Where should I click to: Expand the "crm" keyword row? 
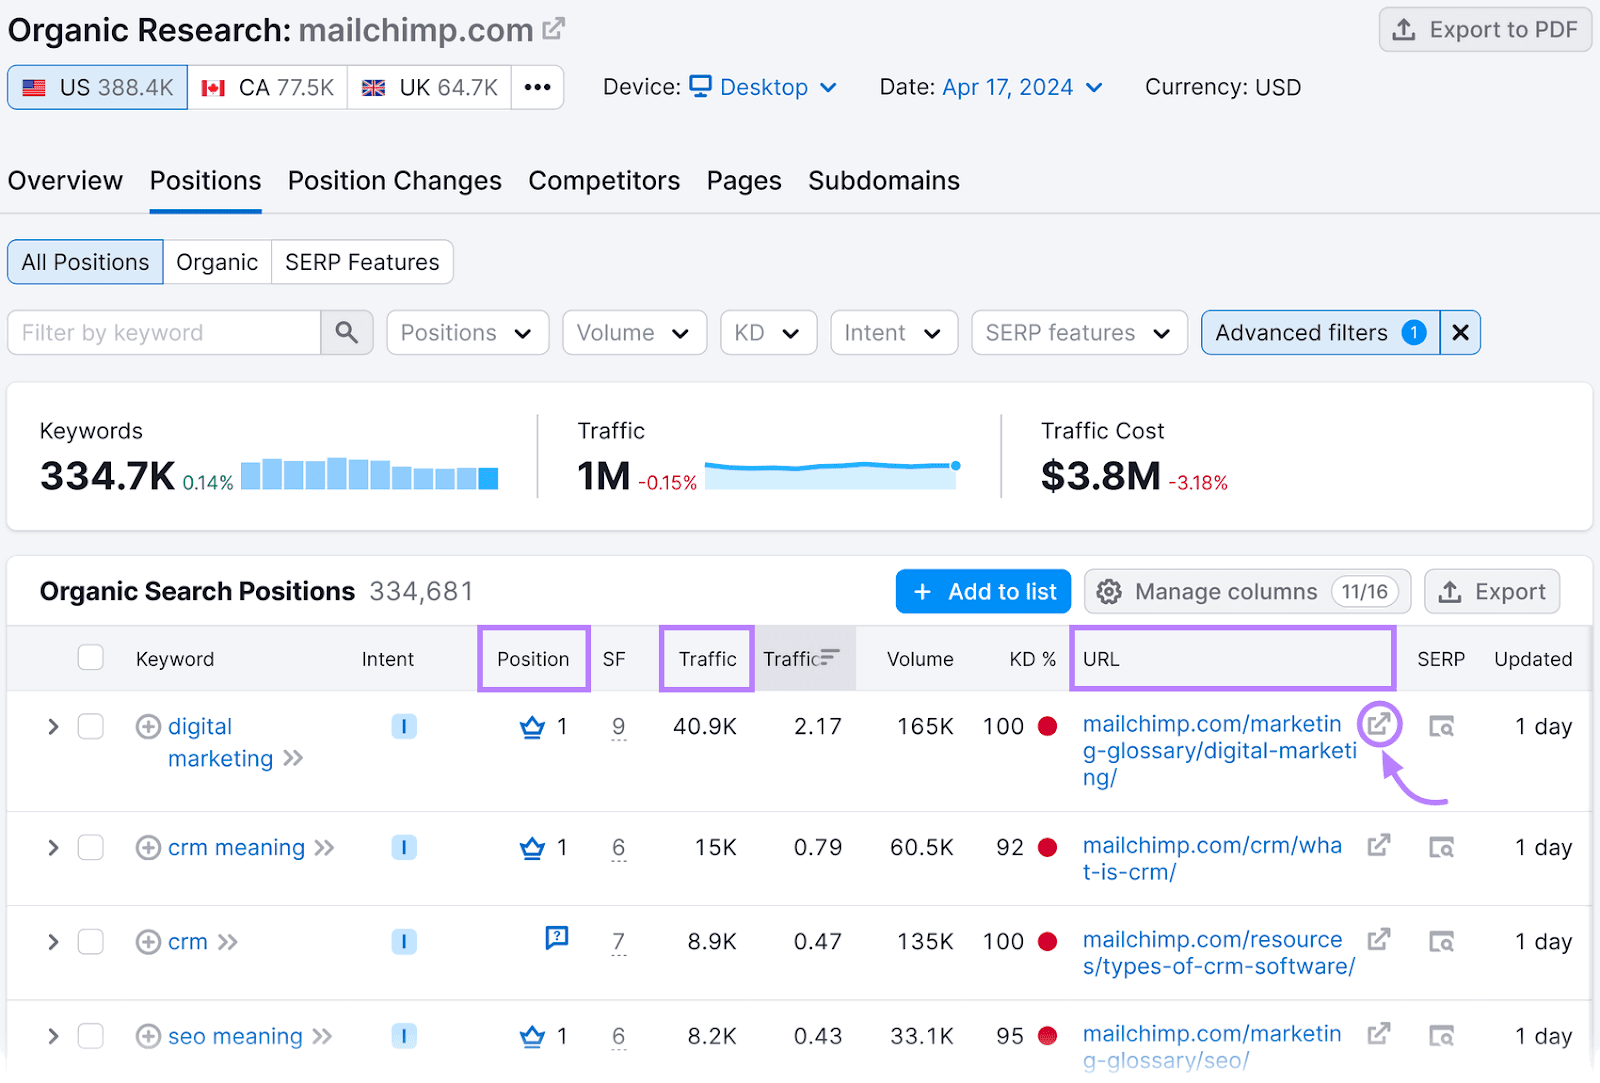click(52, 941)
